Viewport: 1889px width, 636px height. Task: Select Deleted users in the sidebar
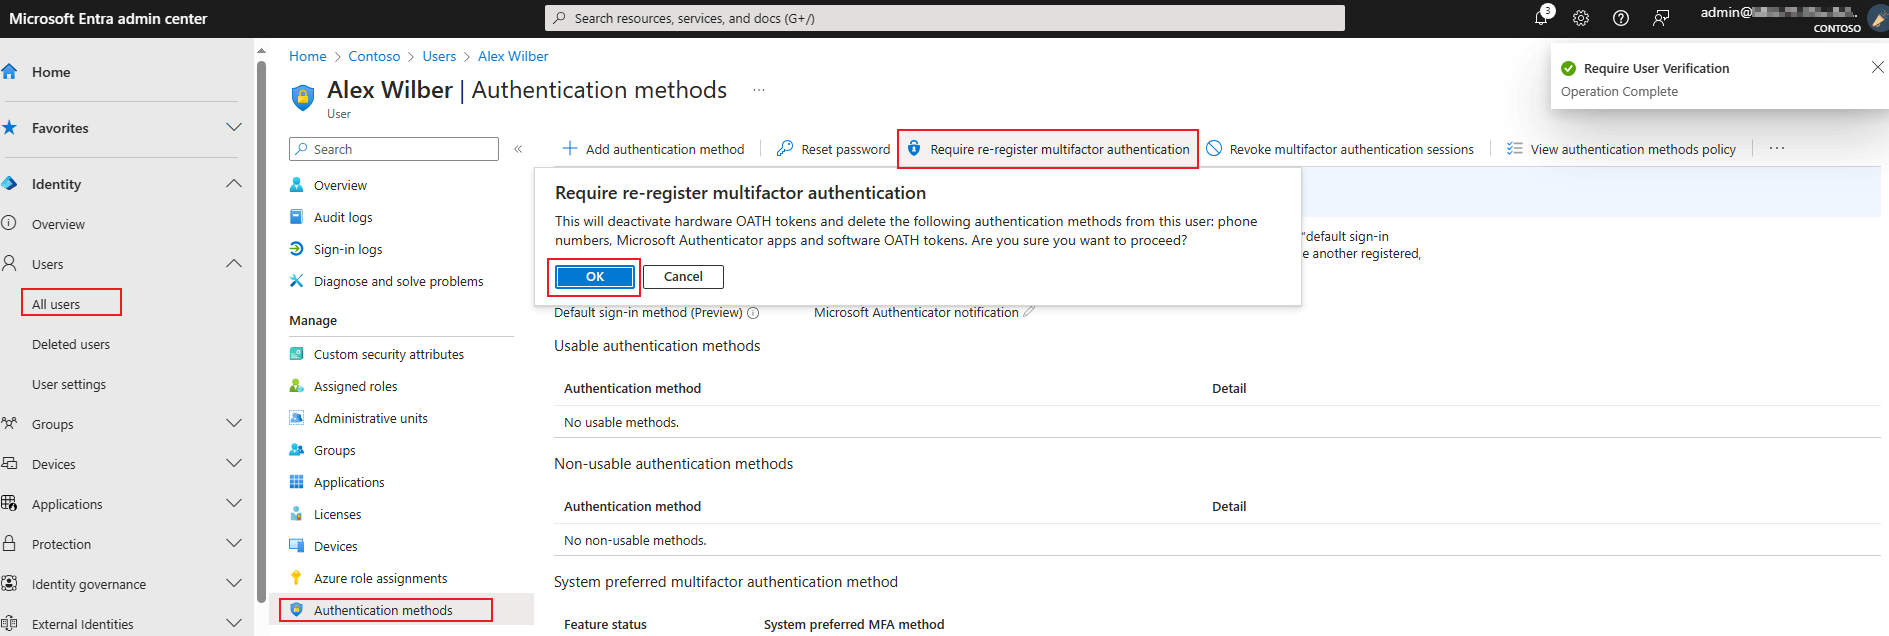click(71, 344)
